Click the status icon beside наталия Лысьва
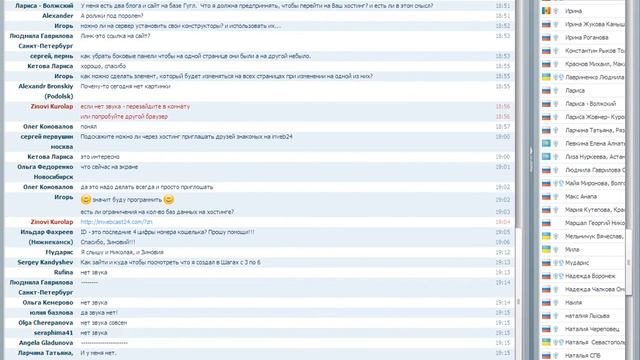Screen dimensions: 640x360 tap(556, 316)
